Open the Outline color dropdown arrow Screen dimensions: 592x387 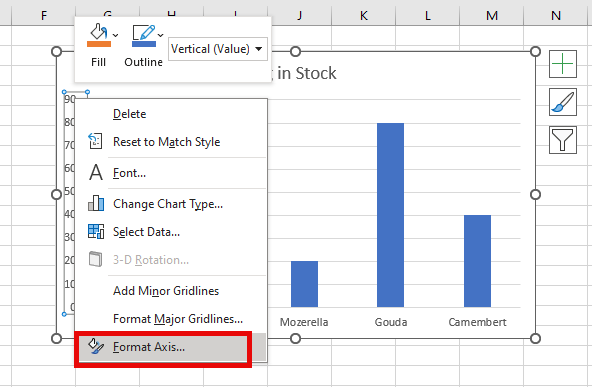(x=161, y=35)
